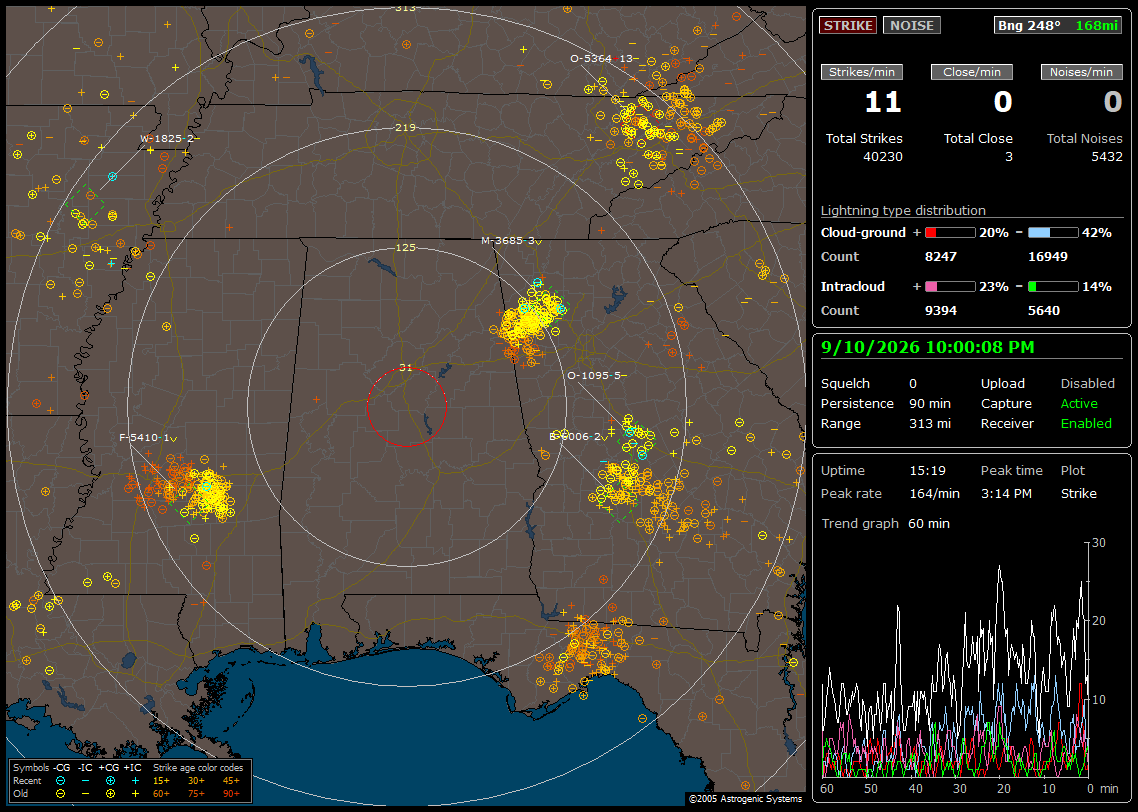Select the Strikes/min label box
The image size is (1138, 812).
click(862, 72)
